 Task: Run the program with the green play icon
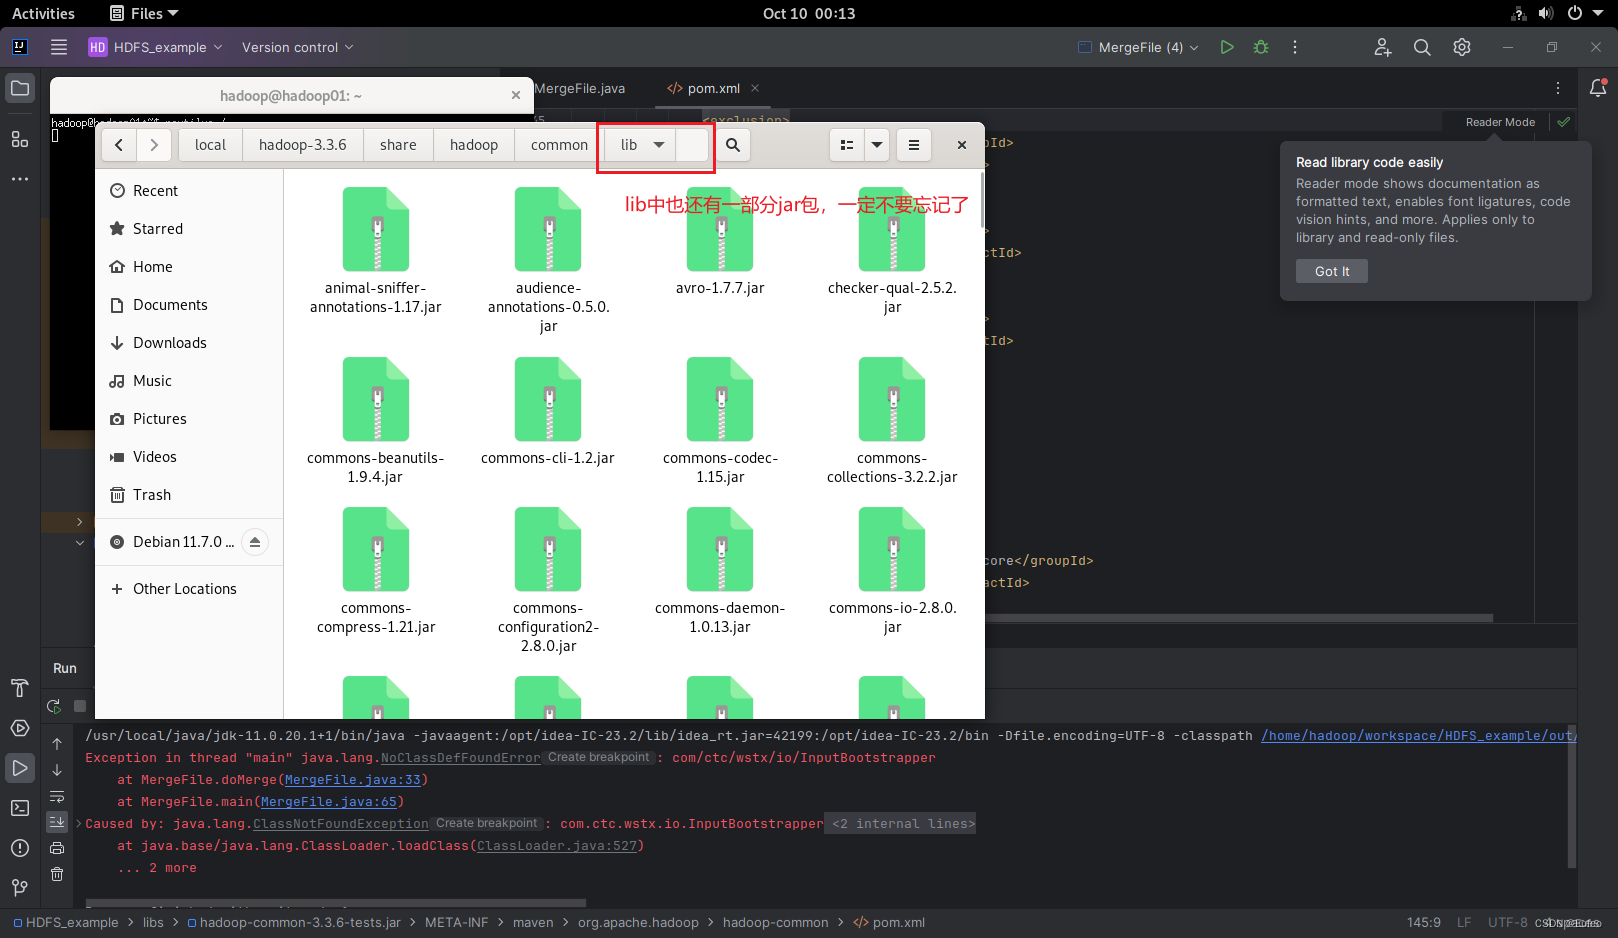click(x=1227, y=47)
